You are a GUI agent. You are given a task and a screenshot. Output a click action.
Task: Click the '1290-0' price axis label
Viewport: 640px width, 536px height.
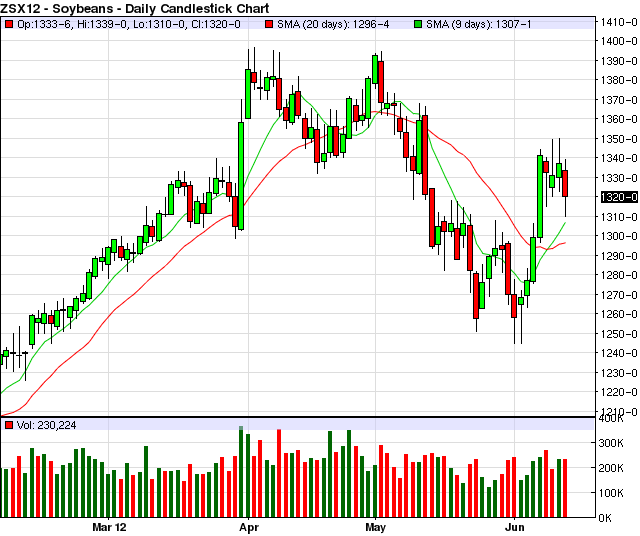619,256
